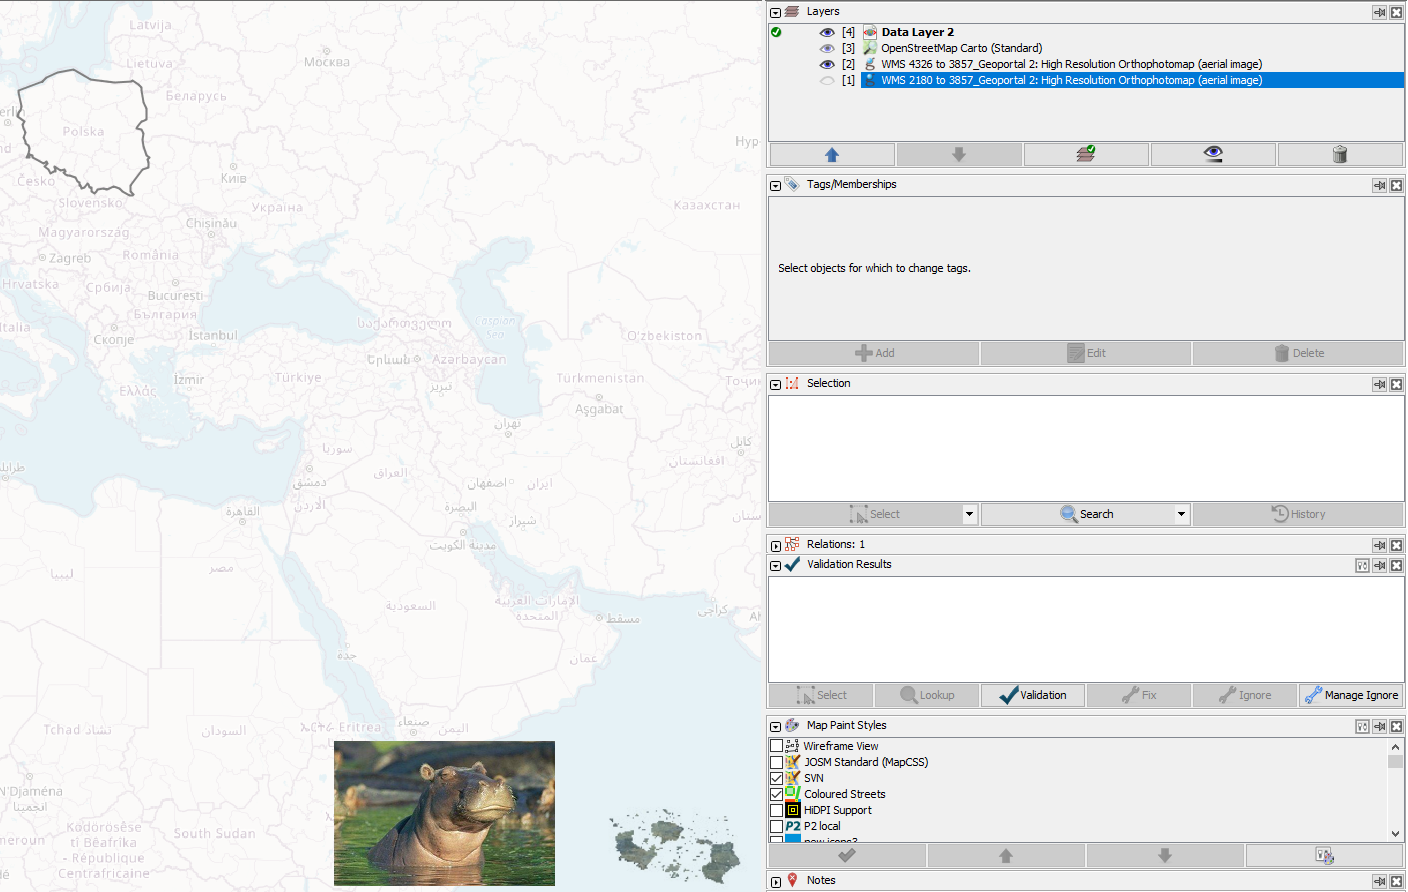Click the move layer up arrow button

[x=831, y=154]
